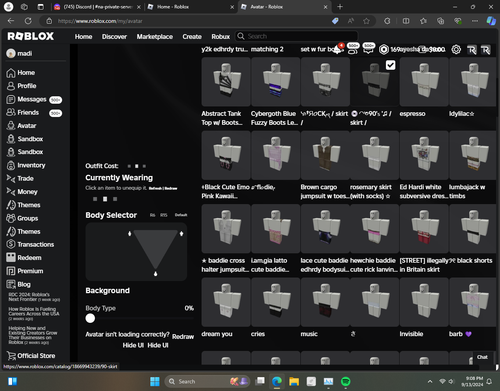Open the Chat button

pos(482,357)
